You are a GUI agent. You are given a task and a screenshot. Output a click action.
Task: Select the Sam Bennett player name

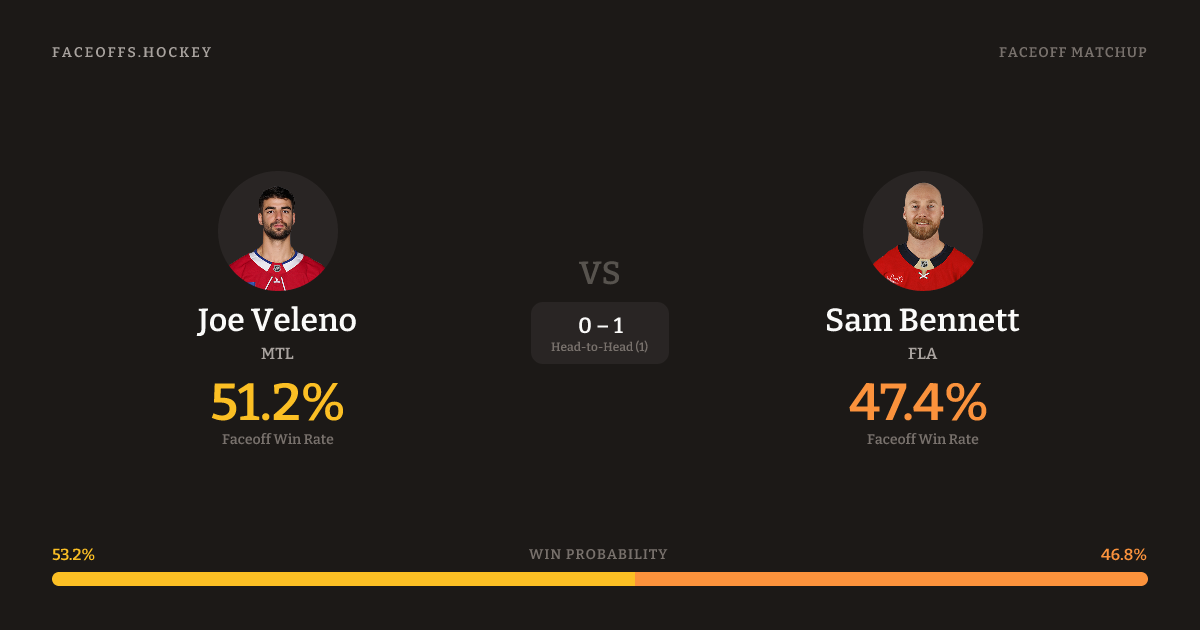922,320
